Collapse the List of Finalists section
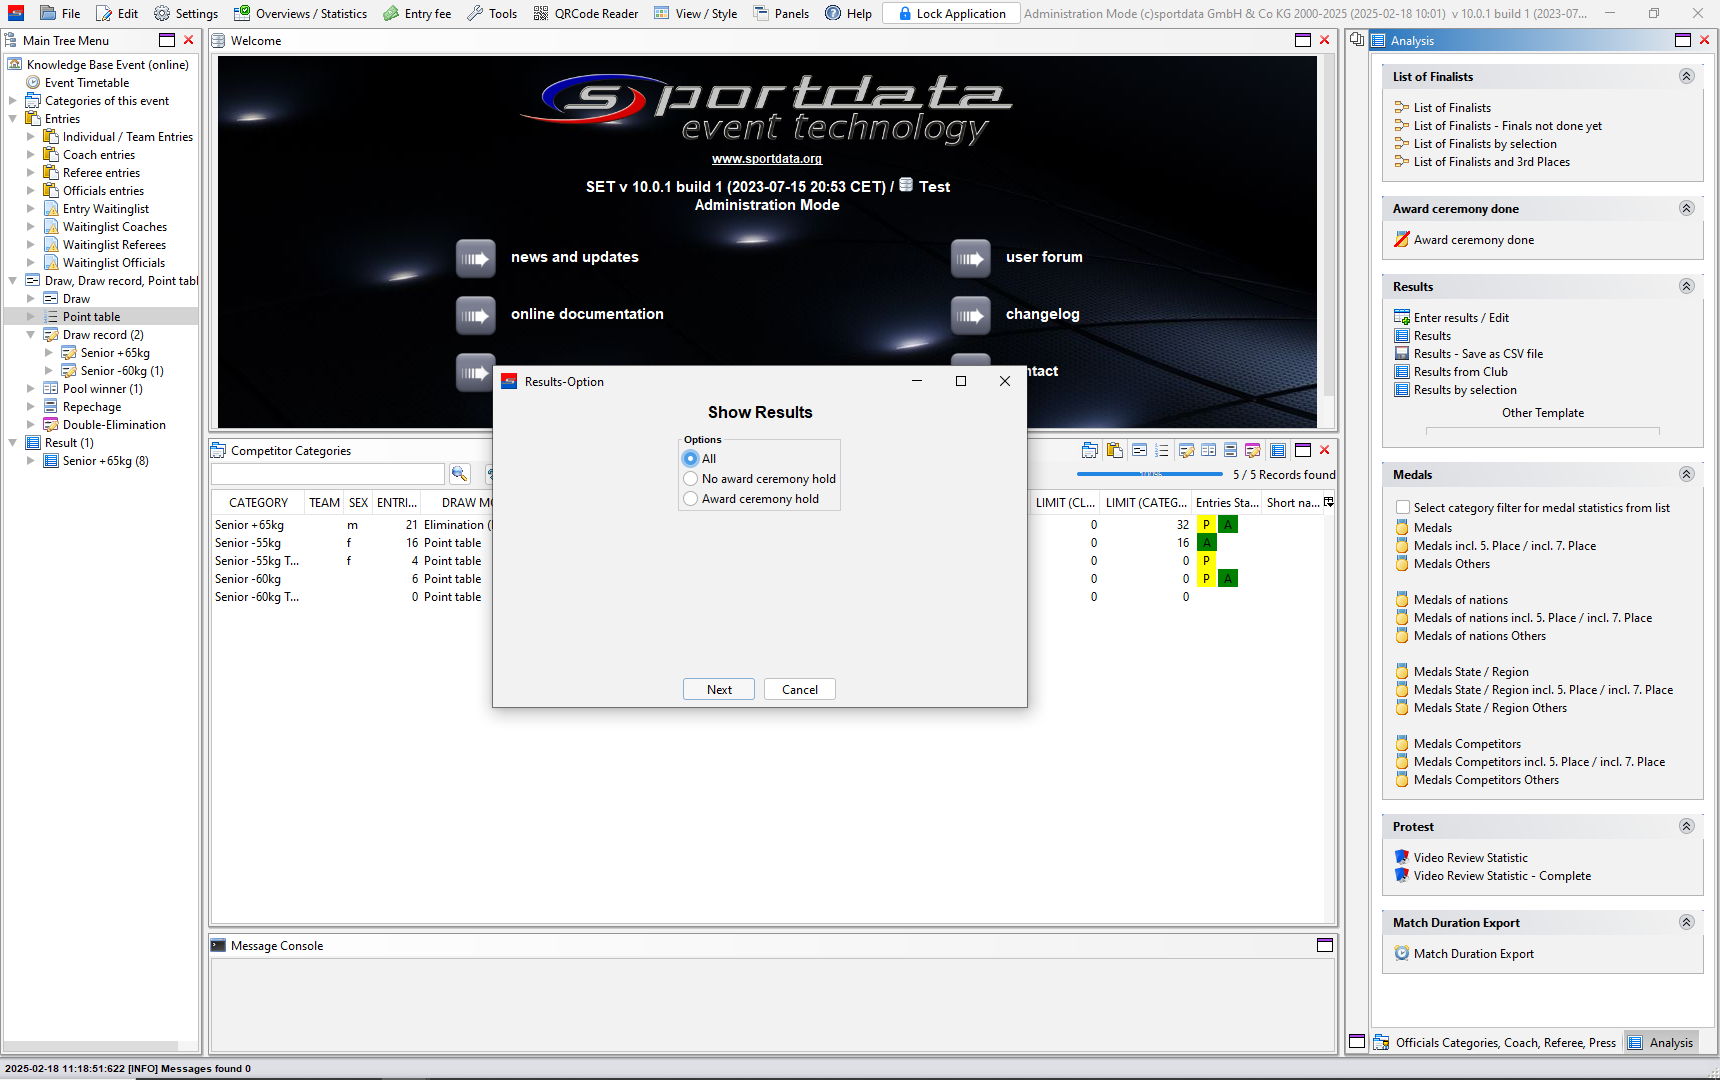 (1686, 76)
